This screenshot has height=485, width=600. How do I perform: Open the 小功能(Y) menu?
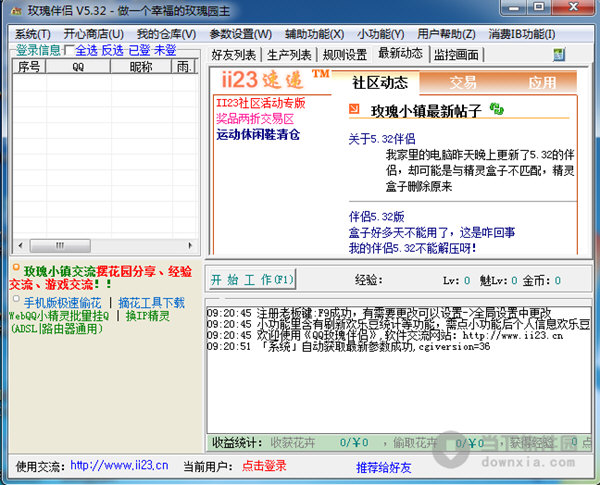click(x=381, y=34)
